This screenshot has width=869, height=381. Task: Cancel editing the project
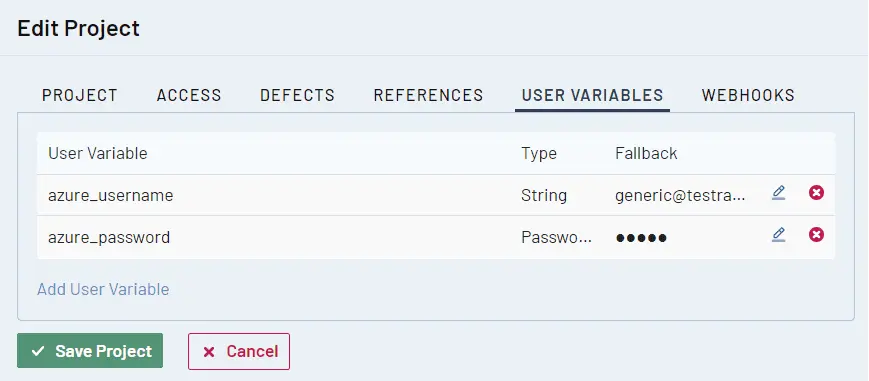click(x=239, y=351)
